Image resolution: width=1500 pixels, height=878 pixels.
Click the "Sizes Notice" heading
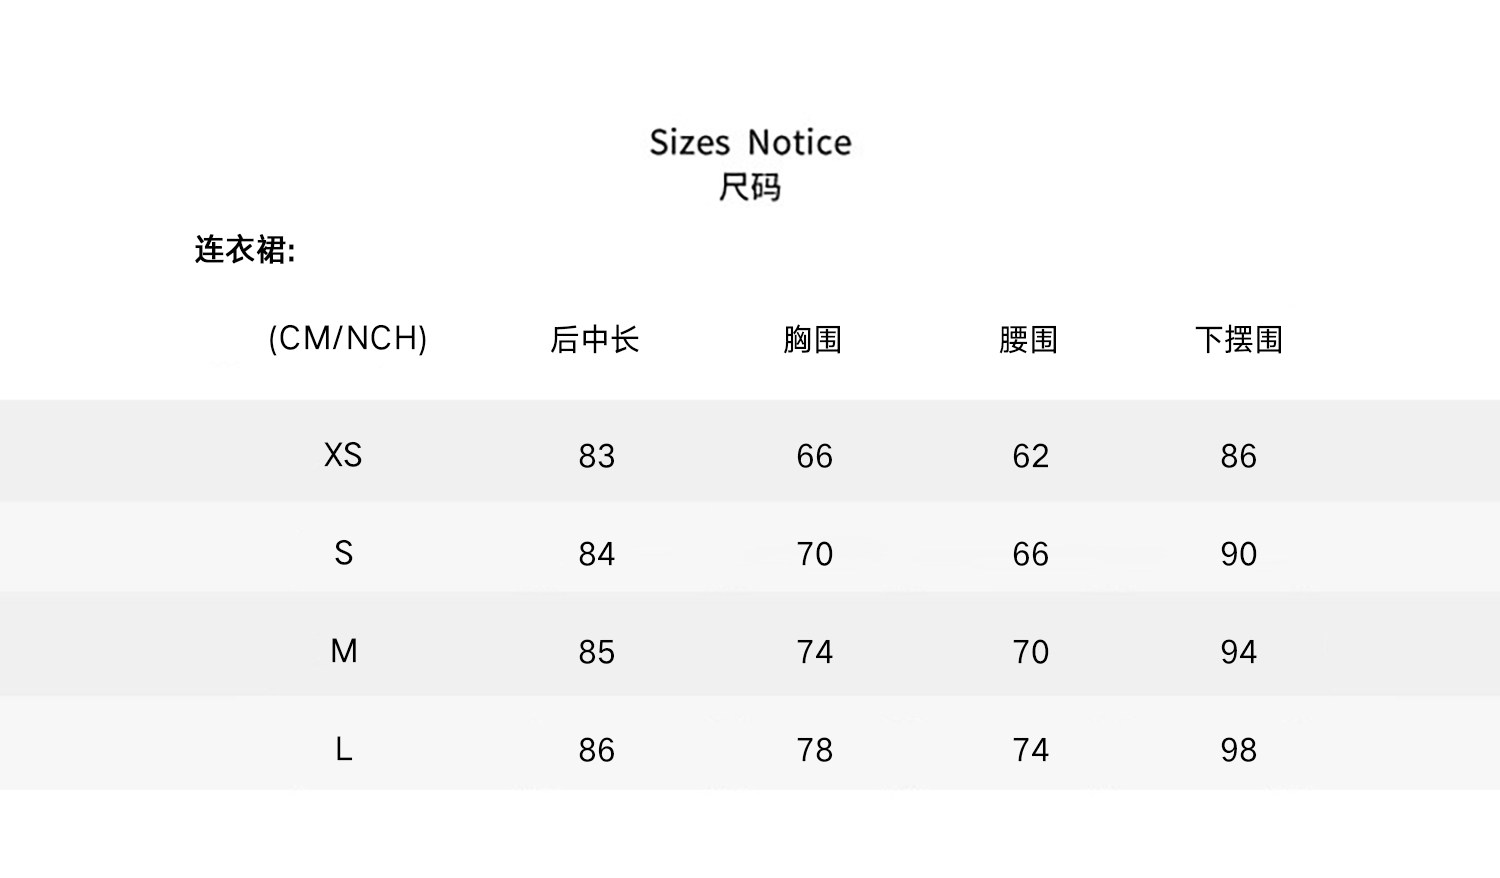coord(750,142)
